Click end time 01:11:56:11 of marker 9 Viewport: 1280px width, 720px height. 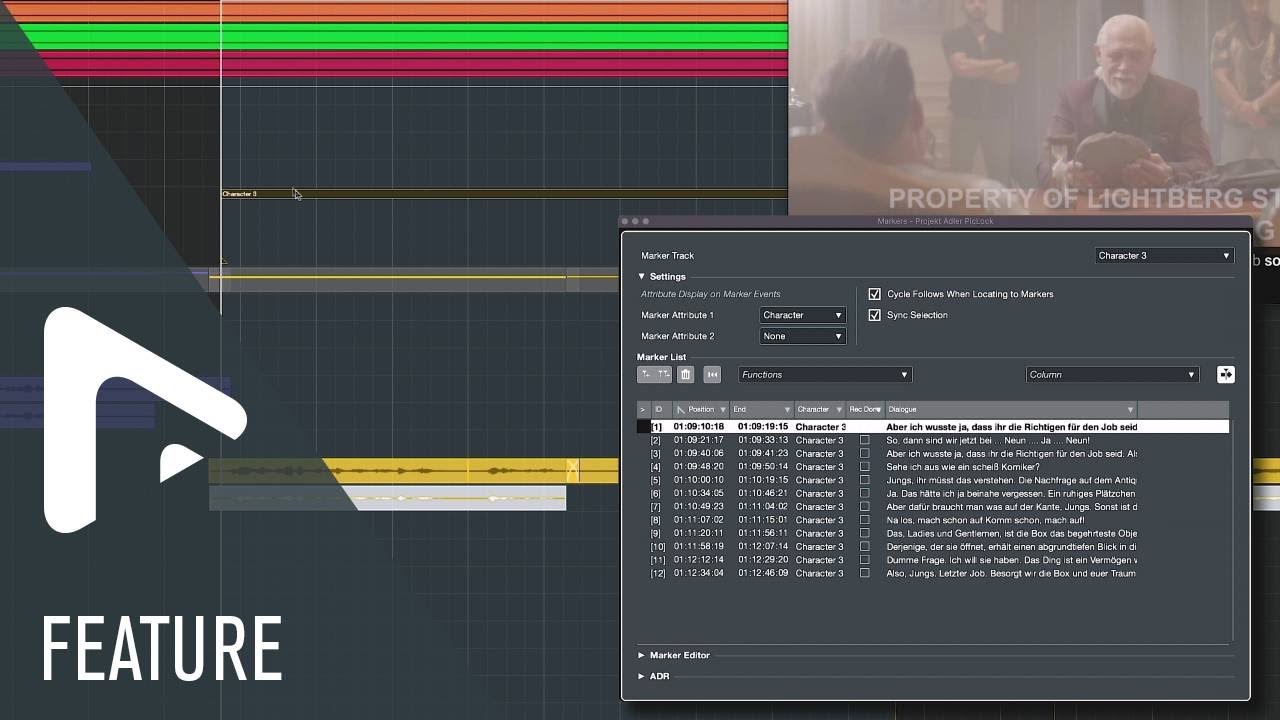(763, 533)
